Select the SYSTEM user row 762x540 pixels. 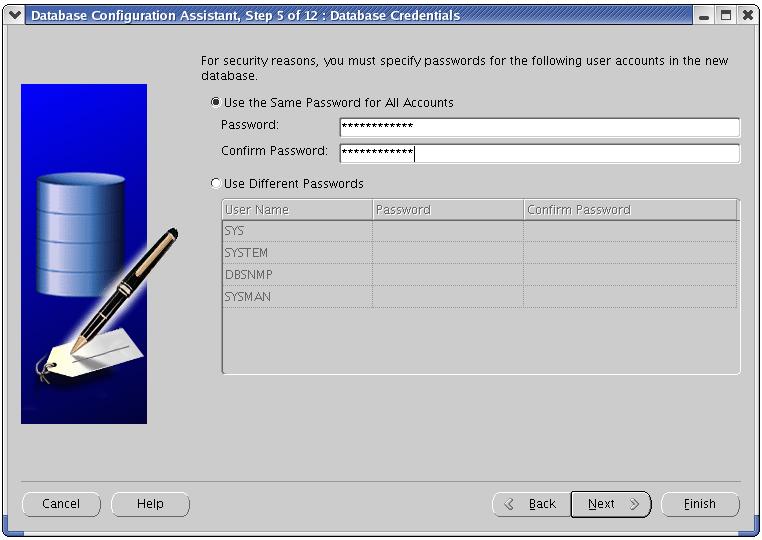click(x=296, y=253)
